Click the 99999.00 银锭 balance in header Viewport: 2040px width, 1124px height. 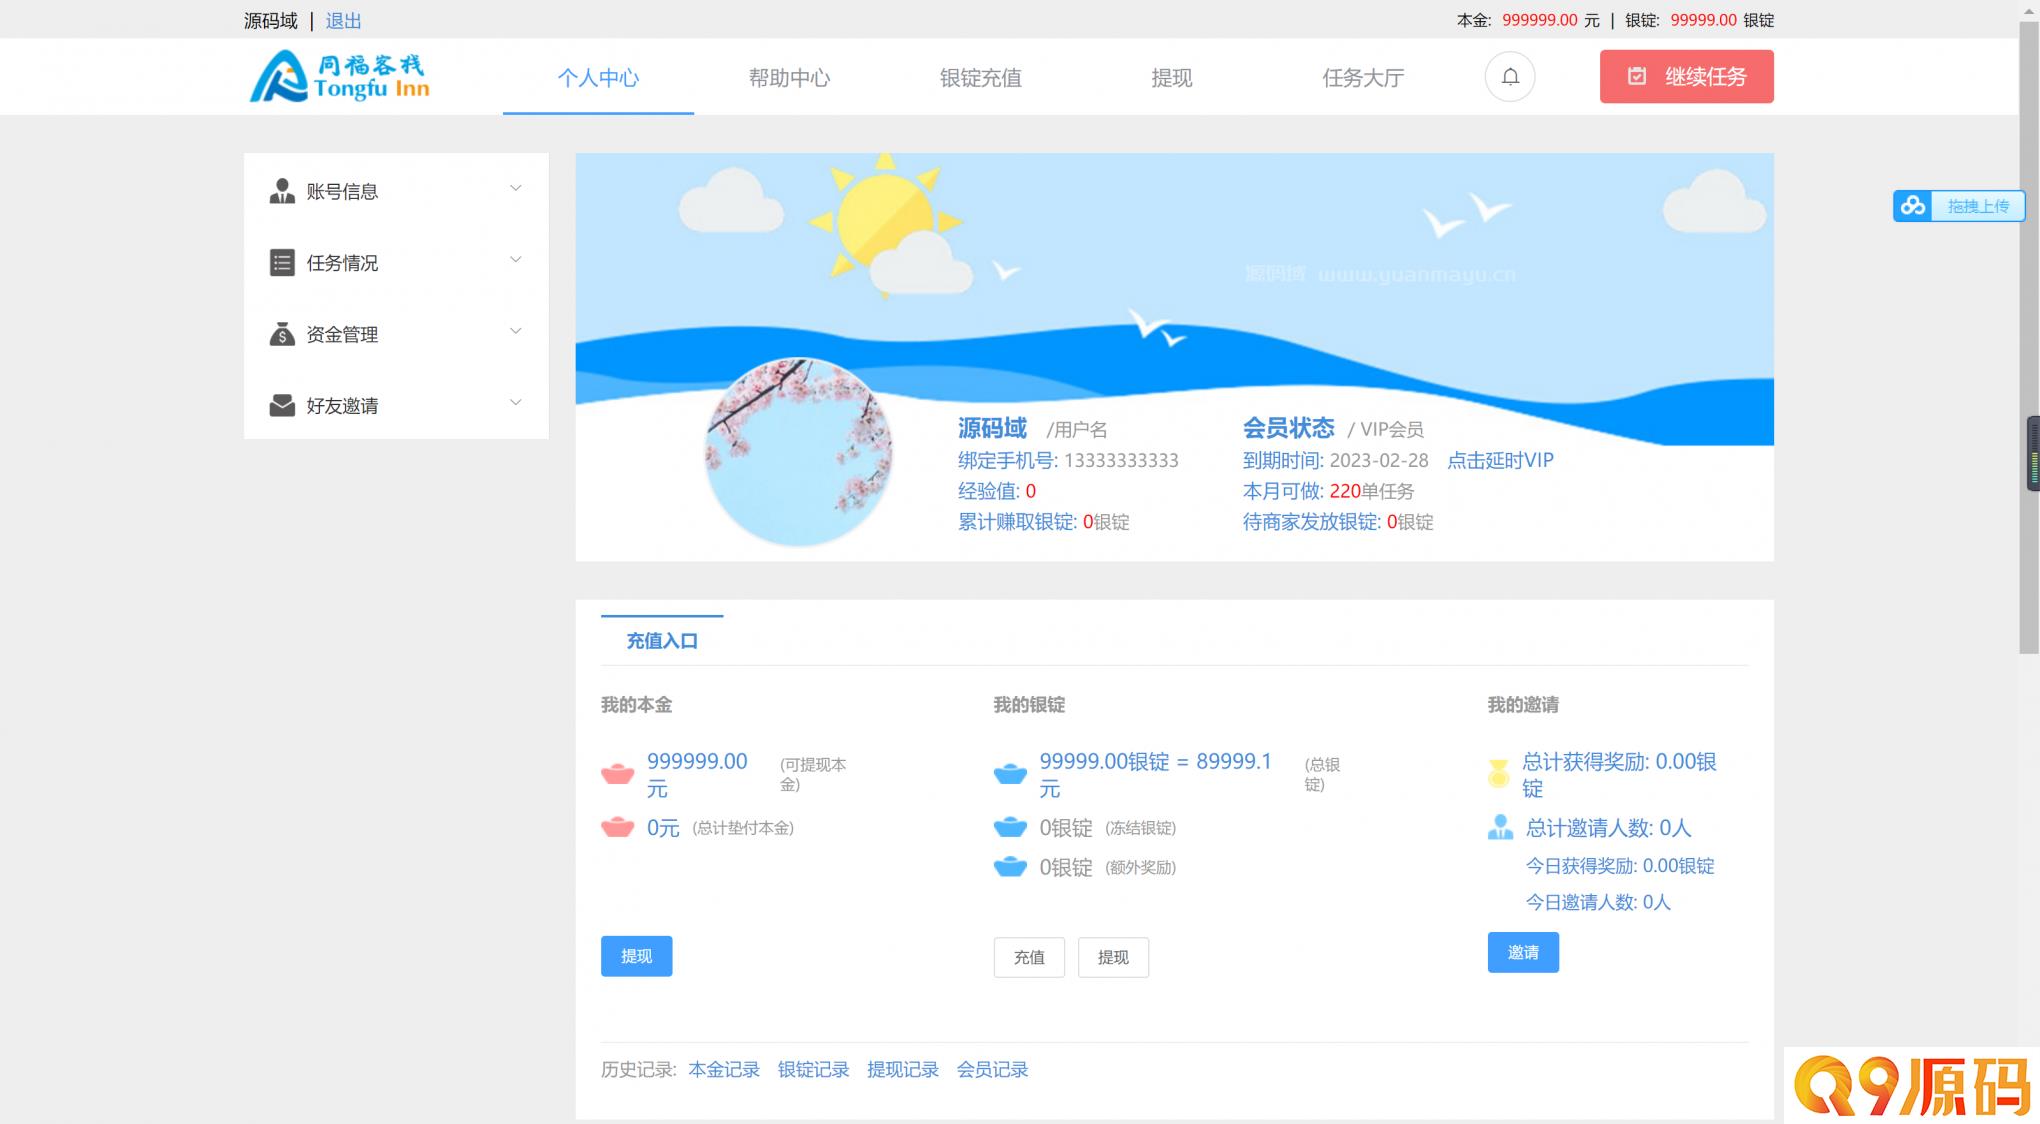[1704, 20]
